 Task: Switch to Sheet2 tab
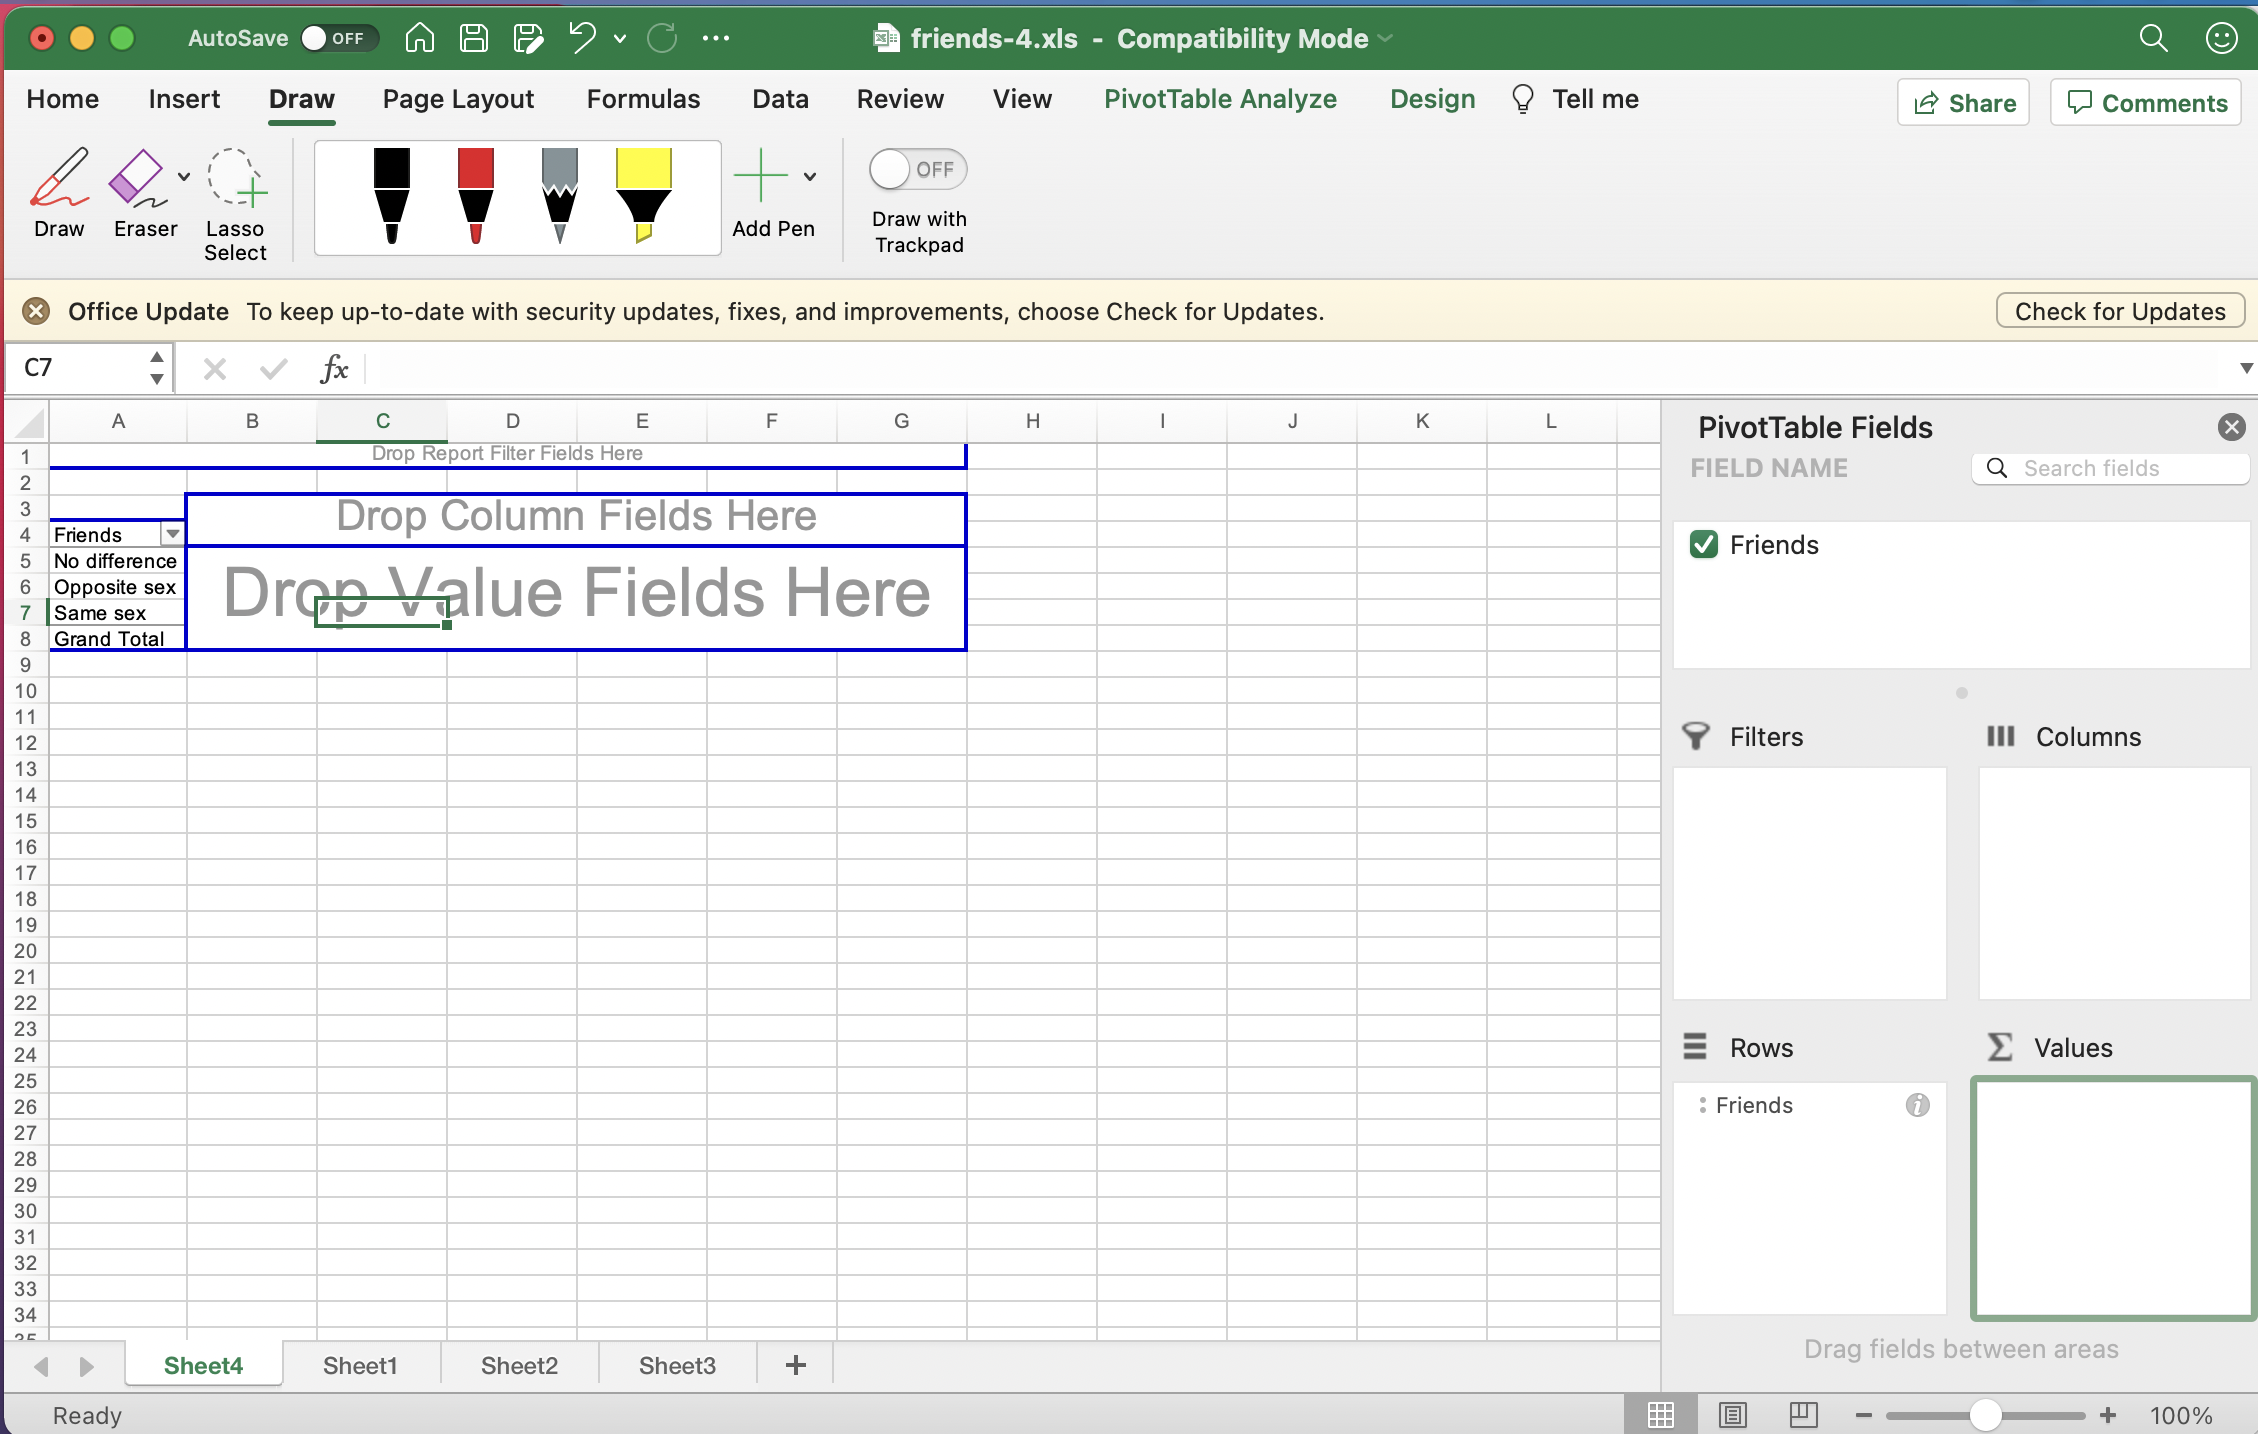click(519, 1365)
